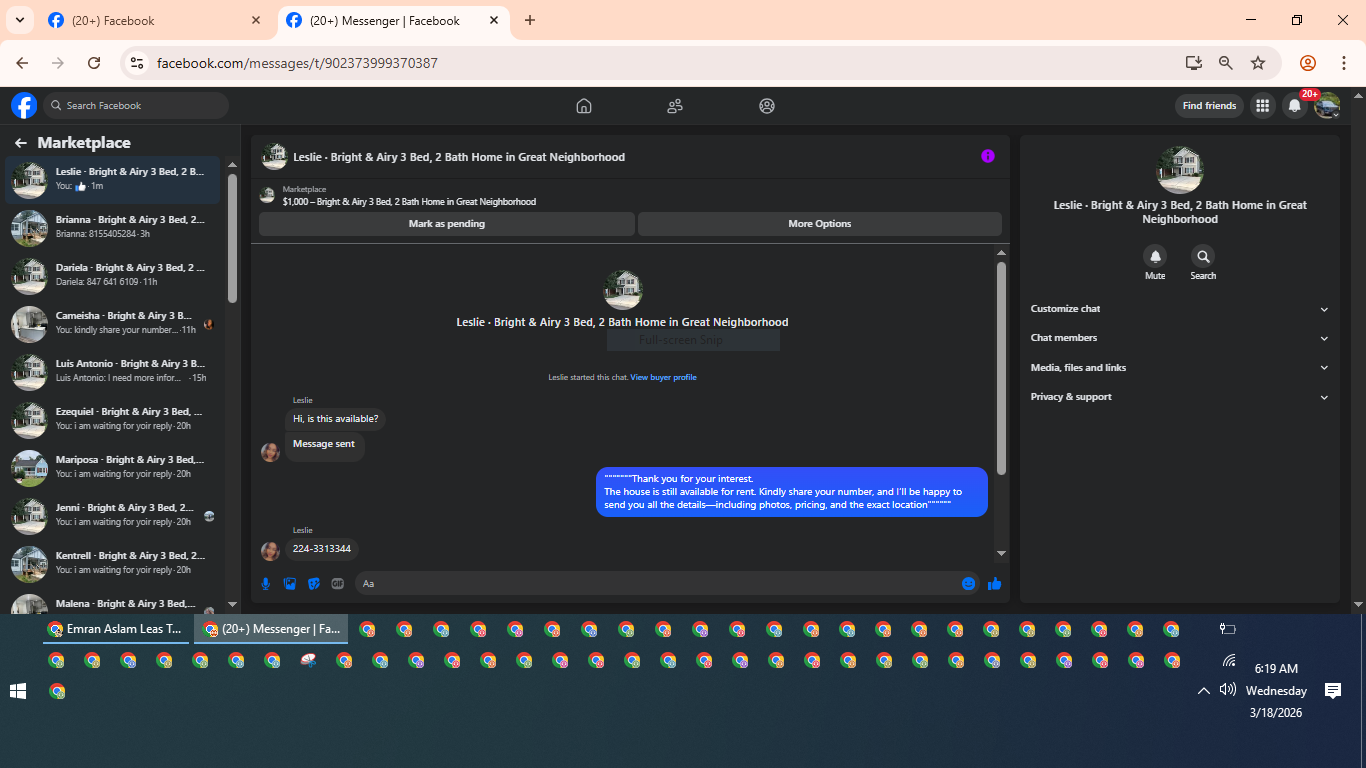The height and width of the screenshot is (768, 1366).
Task: Open Messenger taskbar window button
Action: click(x=272, y=629)
